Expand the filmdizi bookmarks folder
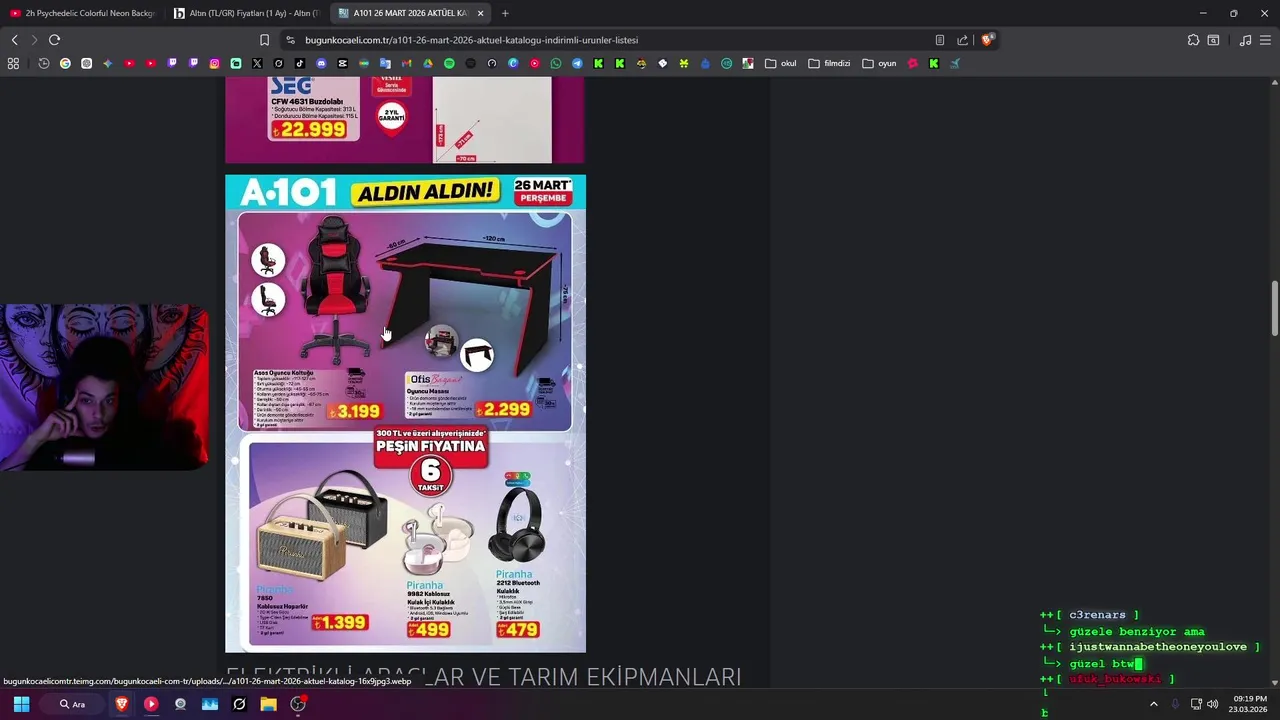The width and height of the screenshot is (1280, 720). click(829, 63)
